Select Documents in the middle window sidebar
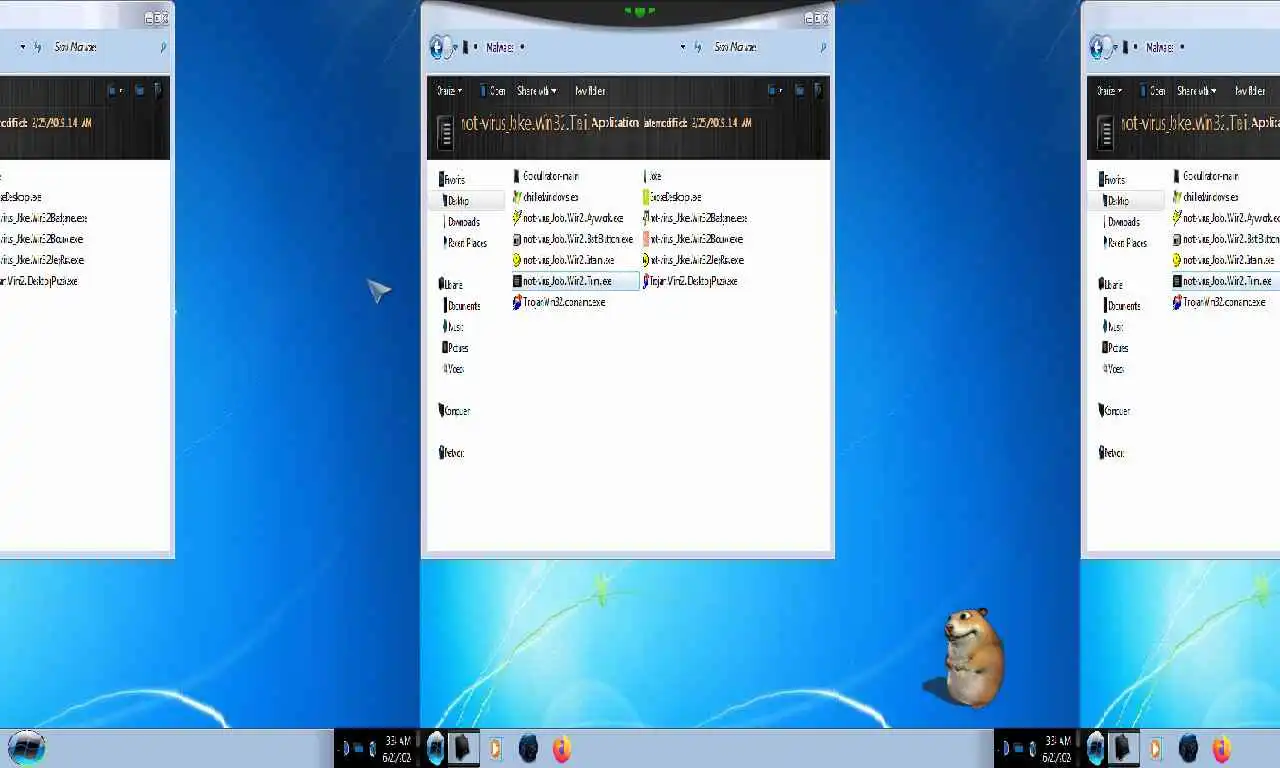Image resolution: width=1280 pixels, height=768 pixels. click(462, 306)
